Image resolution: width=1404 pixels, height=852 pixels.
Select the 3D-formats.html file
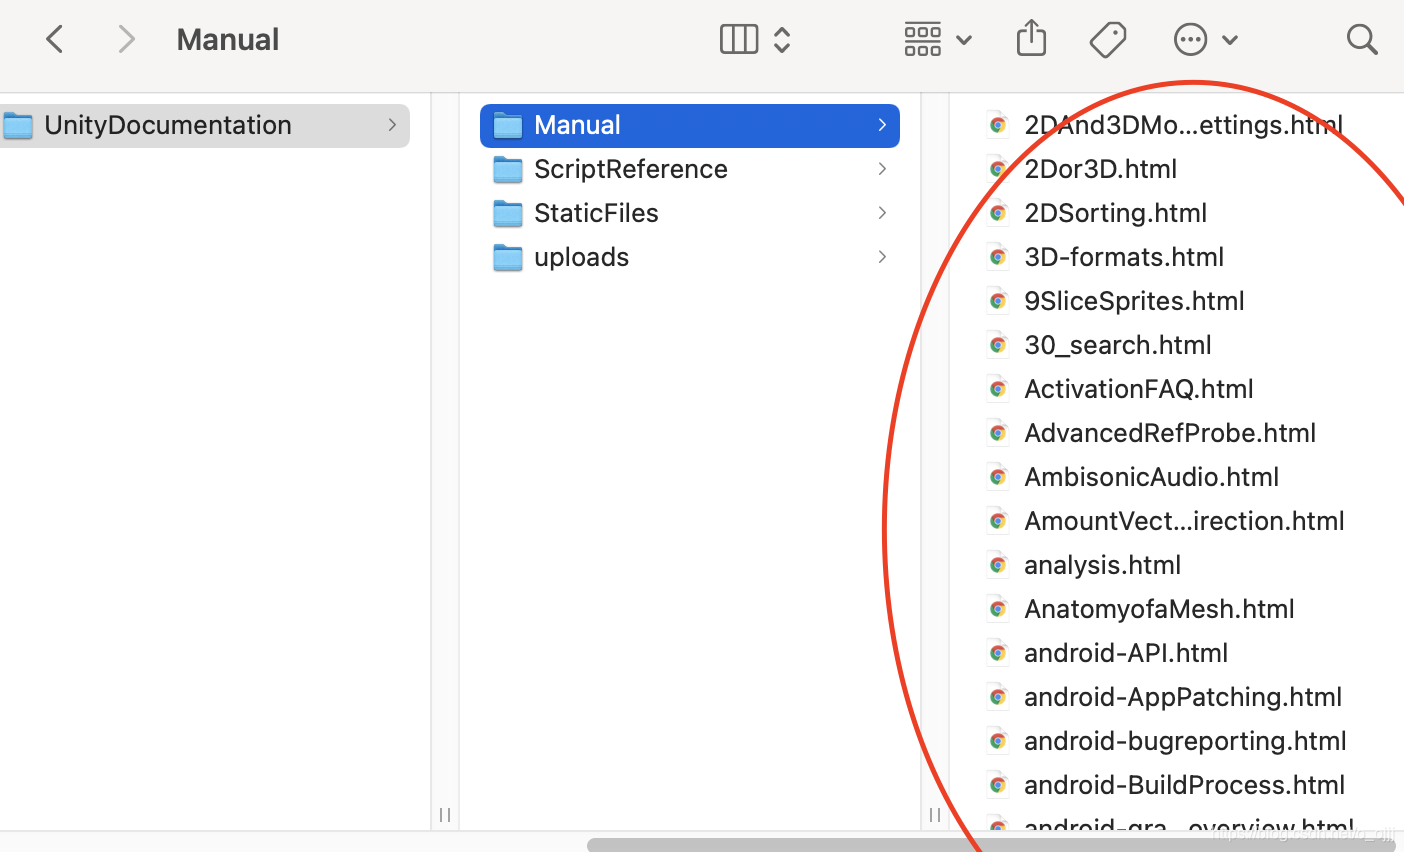click(x=1124, y=257)
